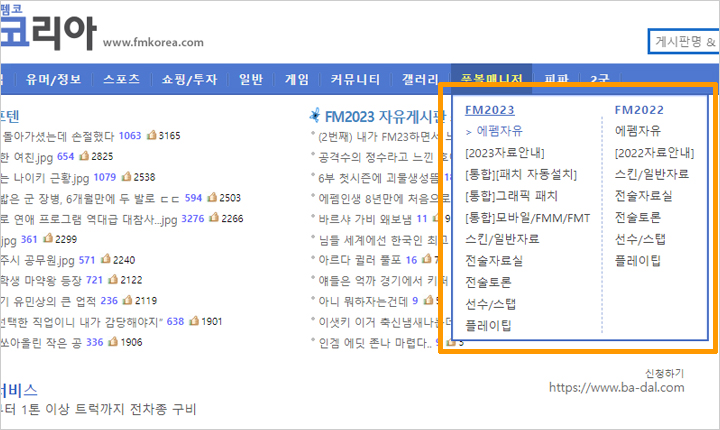Open the 스포츠 menu
This screenshot has height=430, width=720.
click(x=121, y=79)
